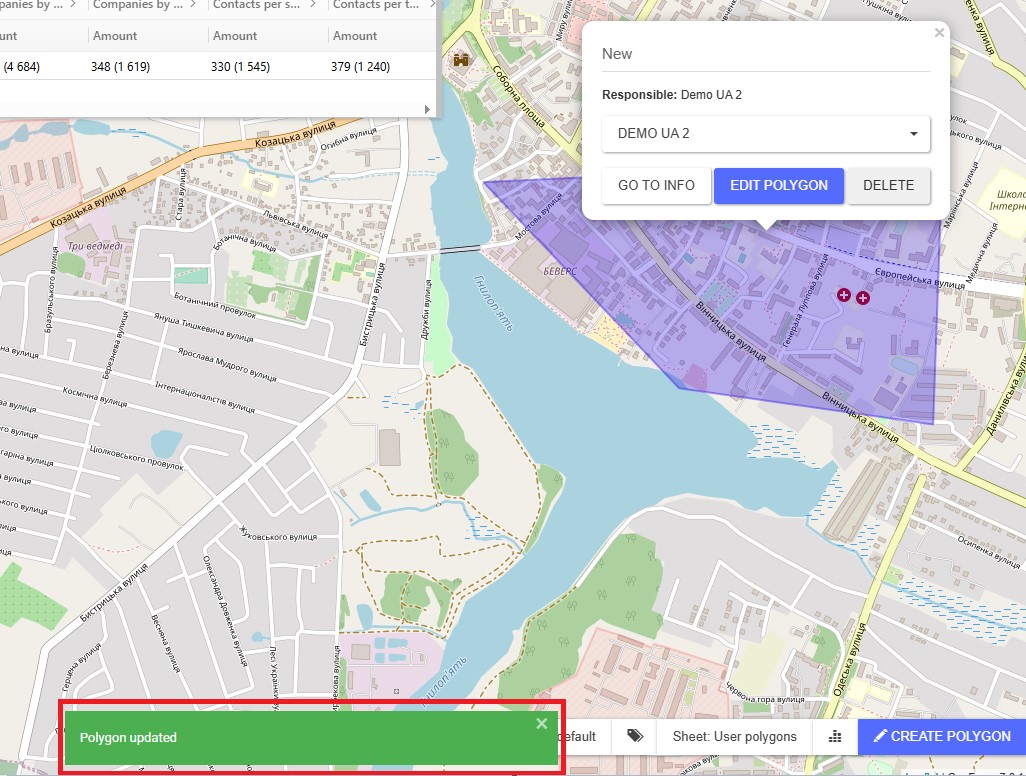Select the left pharmacy marker in polygon

(x=844, y=295)
